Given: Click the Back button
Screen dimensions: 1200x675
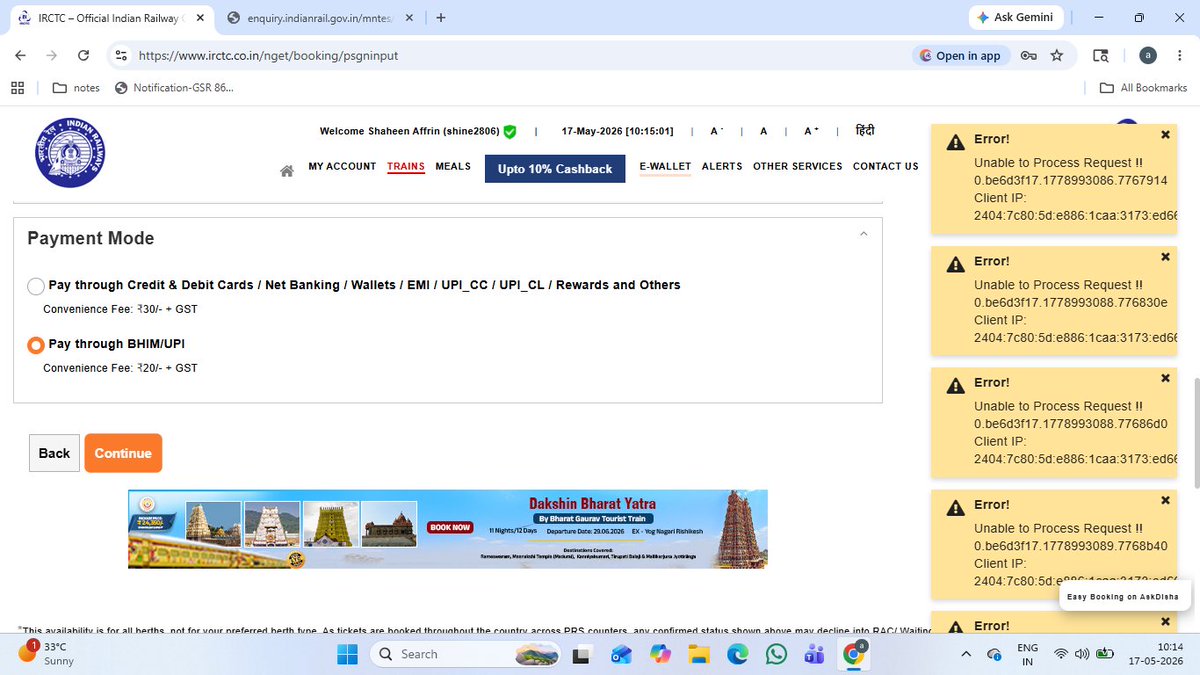Looking at the screenshot, I should pyautogui.click(x=54, y=453).
